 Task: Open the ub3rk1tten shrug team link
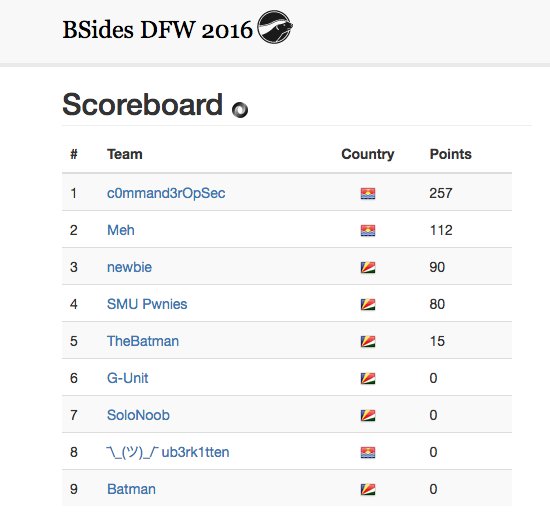tap(168, 452)
